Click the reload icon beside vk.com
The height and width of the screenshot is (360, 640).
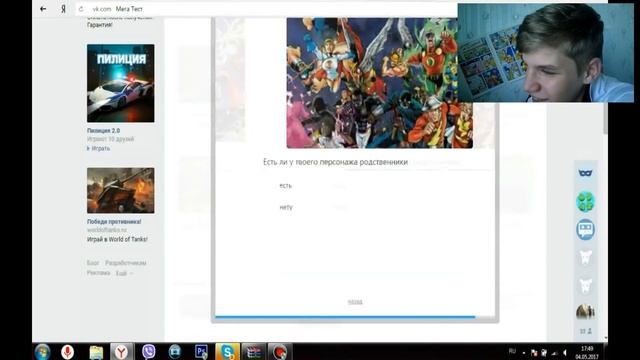(81, 9)
